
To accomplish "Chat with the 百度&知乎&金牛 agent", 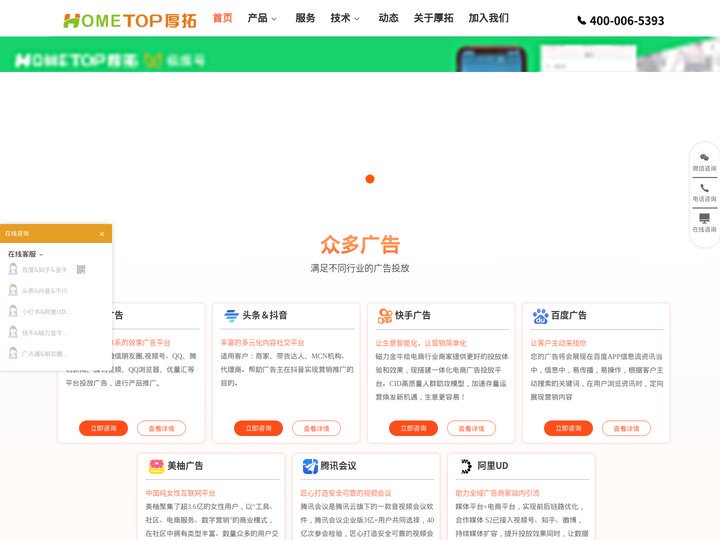I will pyautogui.click(x=45, y=270).
